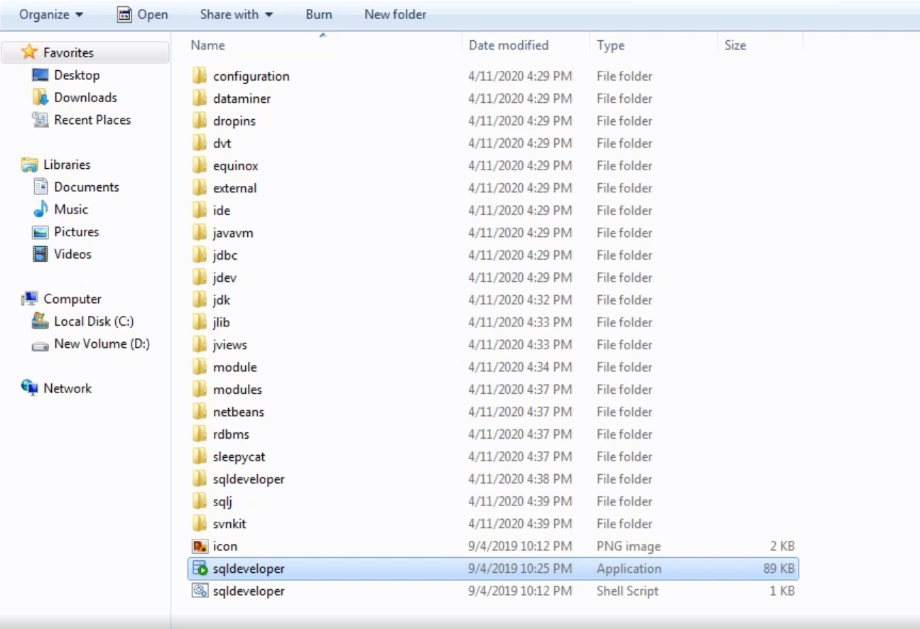Click the Open toolbar button
Screen dimensions: 920x629
point(142,14)
